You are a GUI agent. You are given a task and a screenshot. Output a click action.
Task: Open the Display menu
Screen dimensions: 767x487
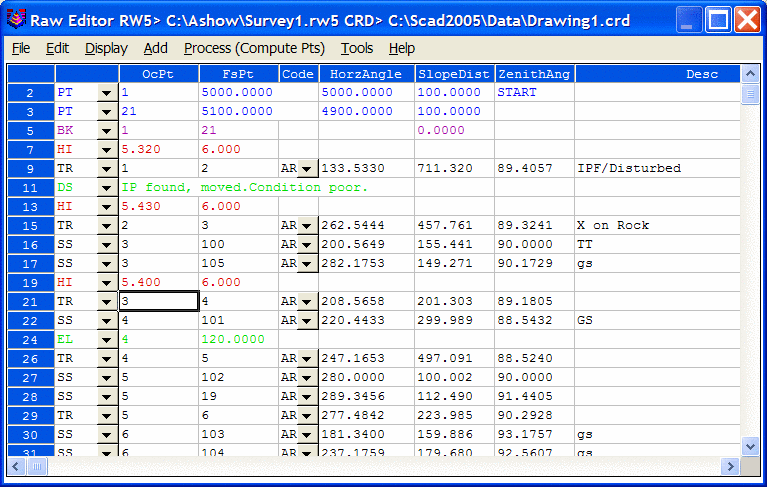[106, 48]
